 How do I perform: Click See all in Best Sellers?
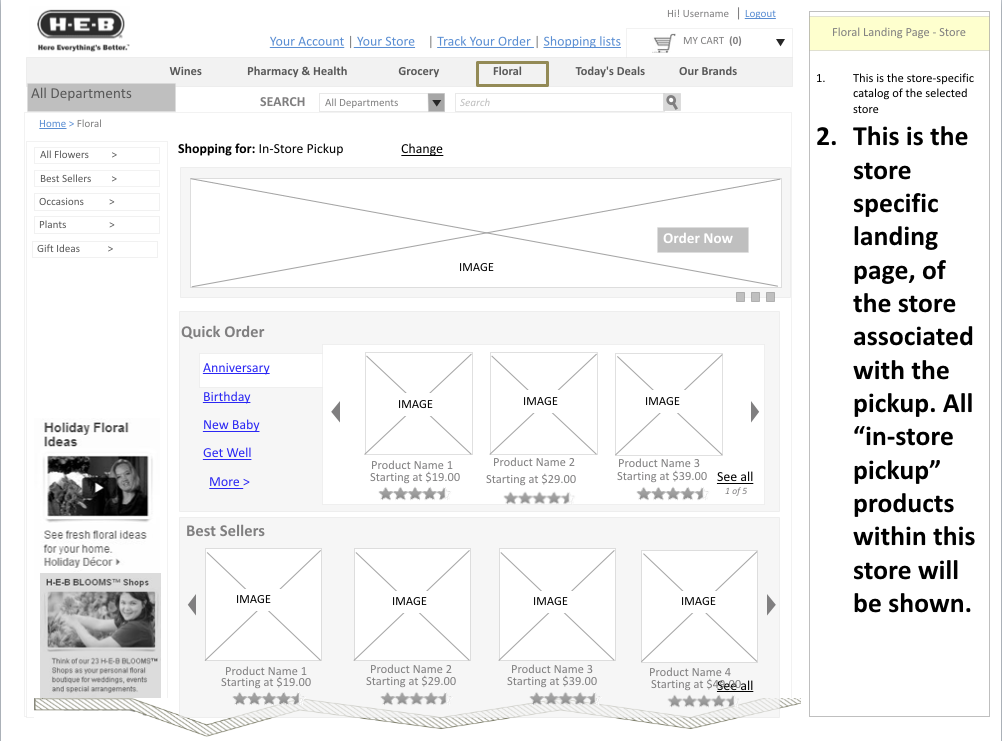[735, 686]
